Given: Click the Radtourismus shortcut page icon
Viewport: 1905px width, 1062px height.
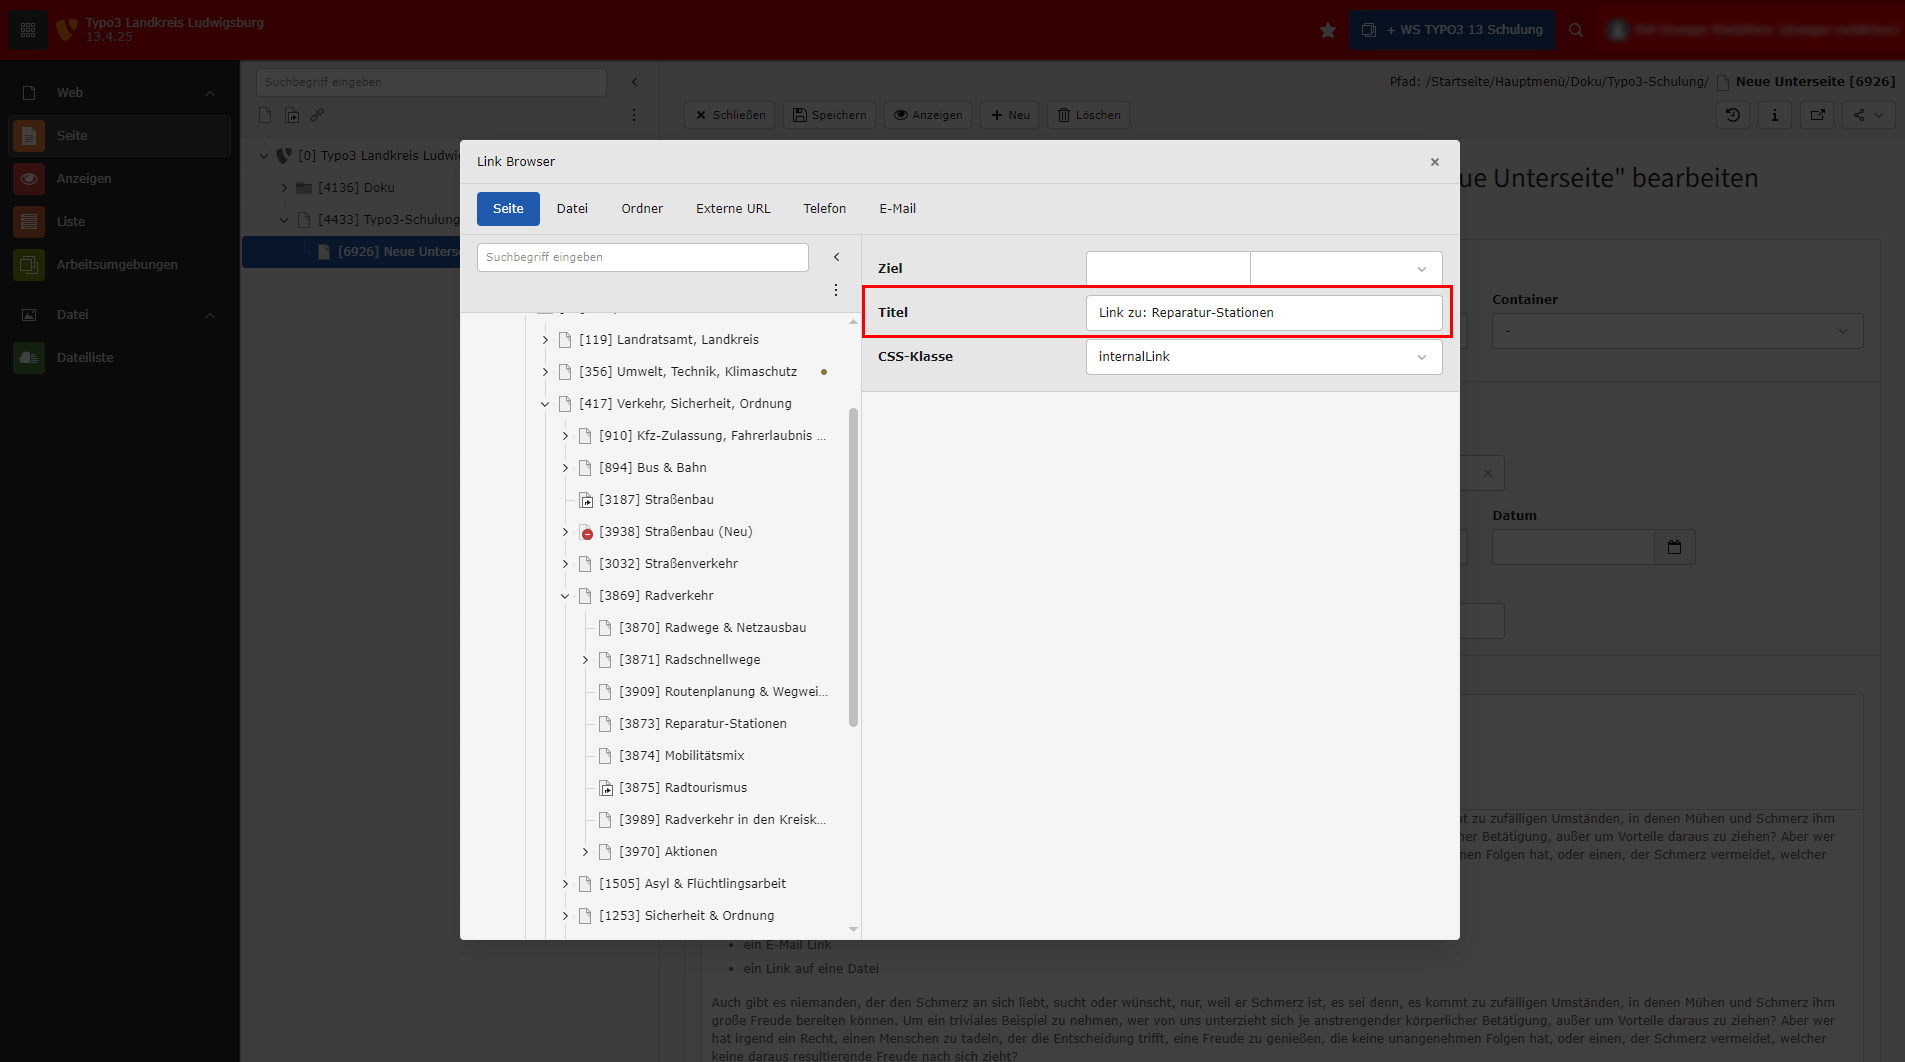Looking at the screenshot, I should tap(605, 788).
